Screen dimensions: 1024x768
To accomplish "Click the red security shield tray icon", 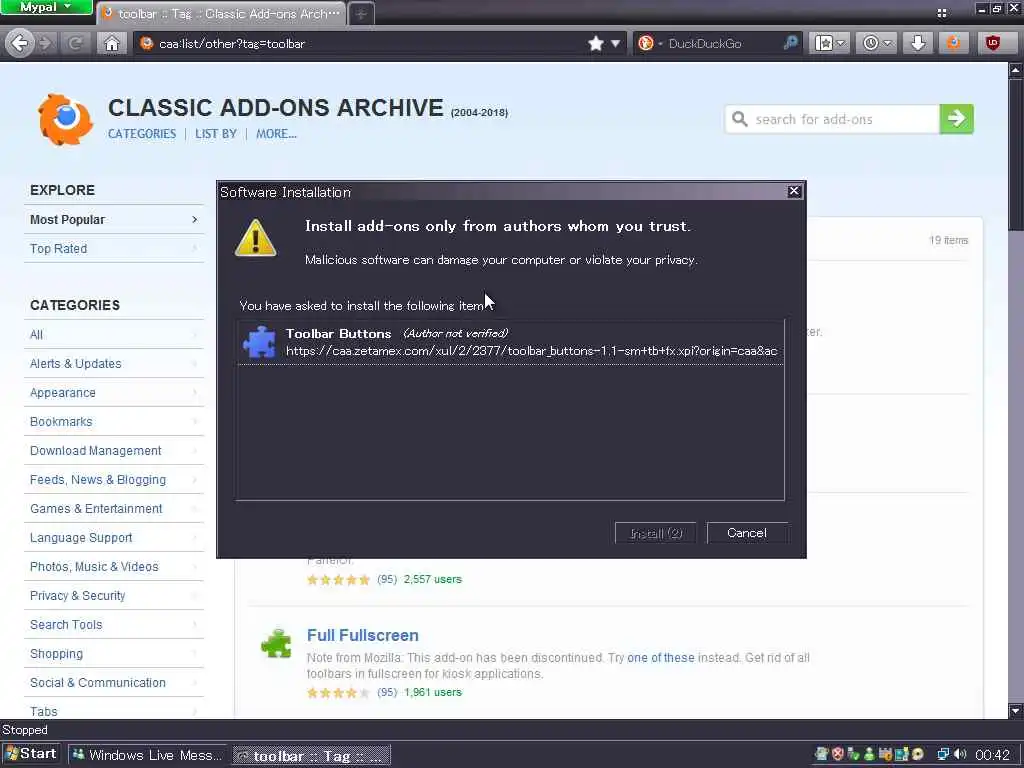I will click(x=838, y=754).
